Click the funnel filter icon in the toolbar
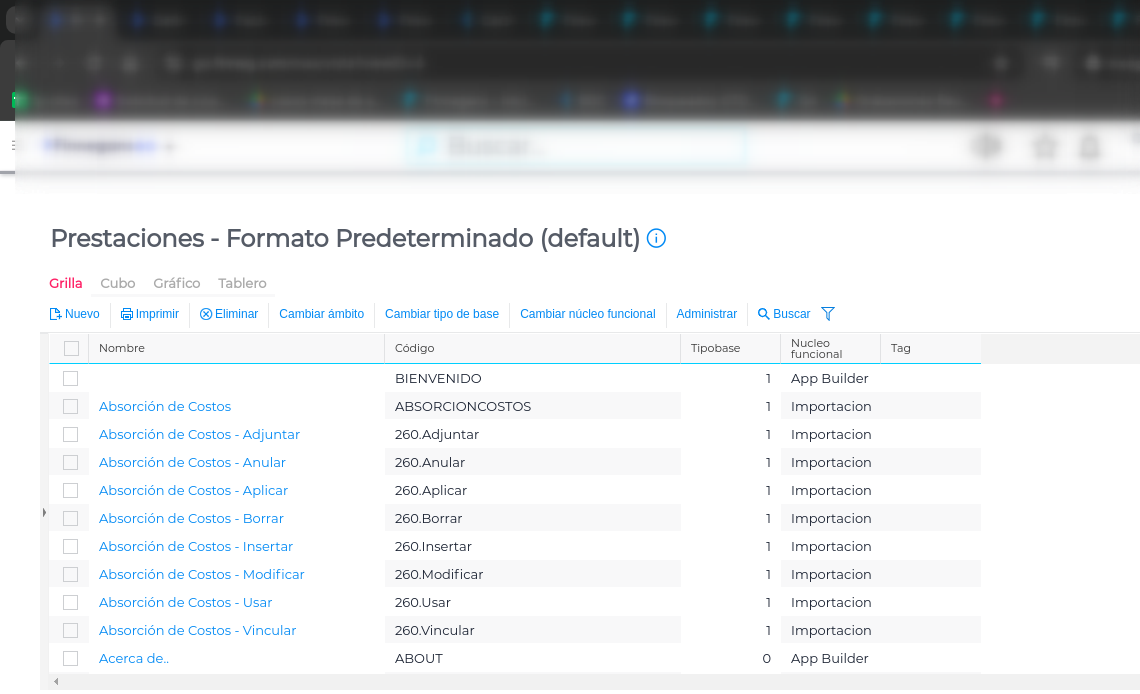This screenshot has height=694, width=1140. pos(828,314)
